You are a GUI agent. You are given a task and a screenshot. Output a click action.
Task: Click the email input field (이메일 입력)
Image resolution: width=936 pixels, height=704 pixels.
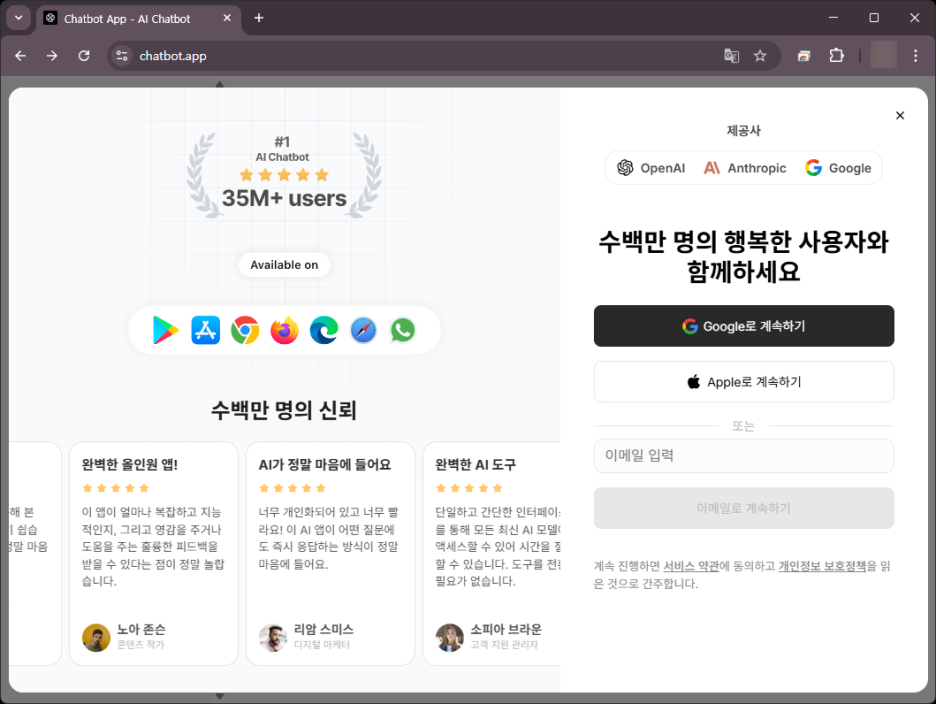(744, 456)
